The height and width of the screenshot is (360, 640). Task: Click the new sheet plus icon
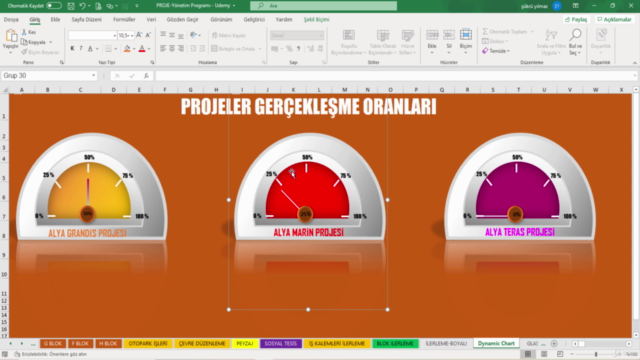[554, 344]
